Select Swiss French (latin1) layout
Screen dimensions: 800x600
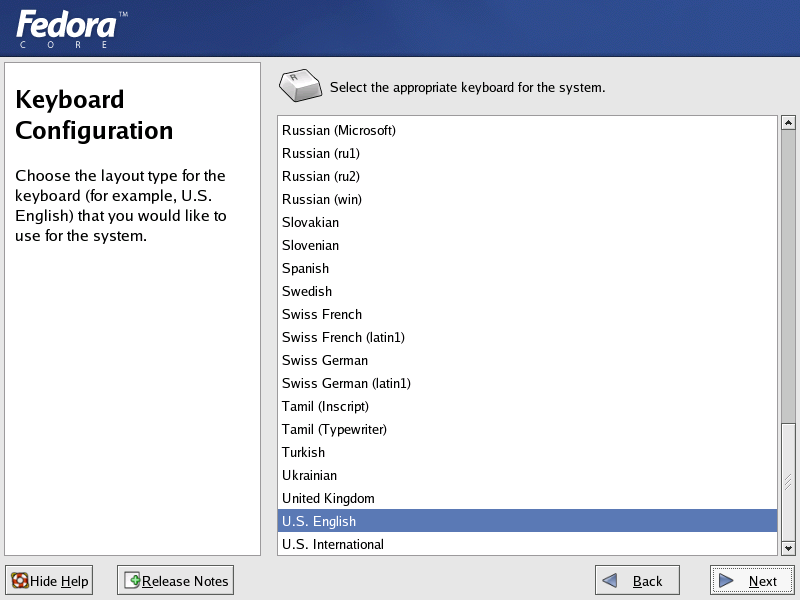(x=527, y=337)
